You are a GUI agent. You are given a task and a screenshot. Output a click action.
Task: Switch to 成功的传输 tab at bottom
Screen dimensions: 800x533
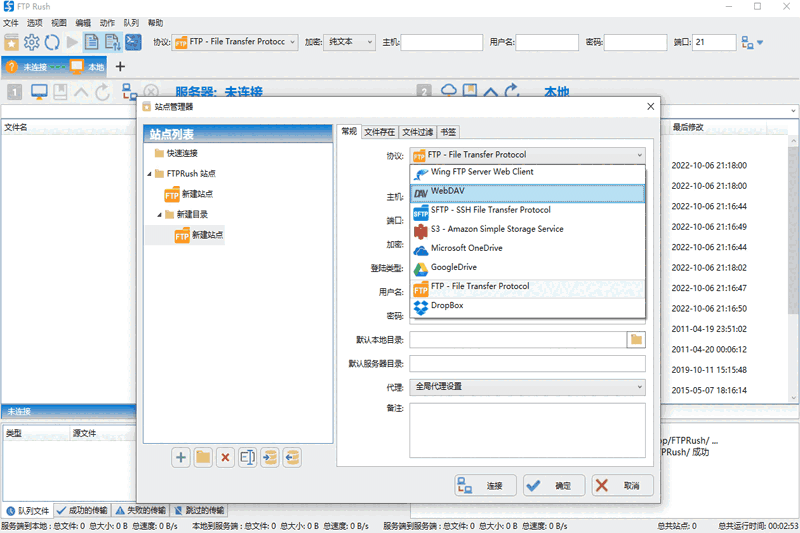[82, 510]
